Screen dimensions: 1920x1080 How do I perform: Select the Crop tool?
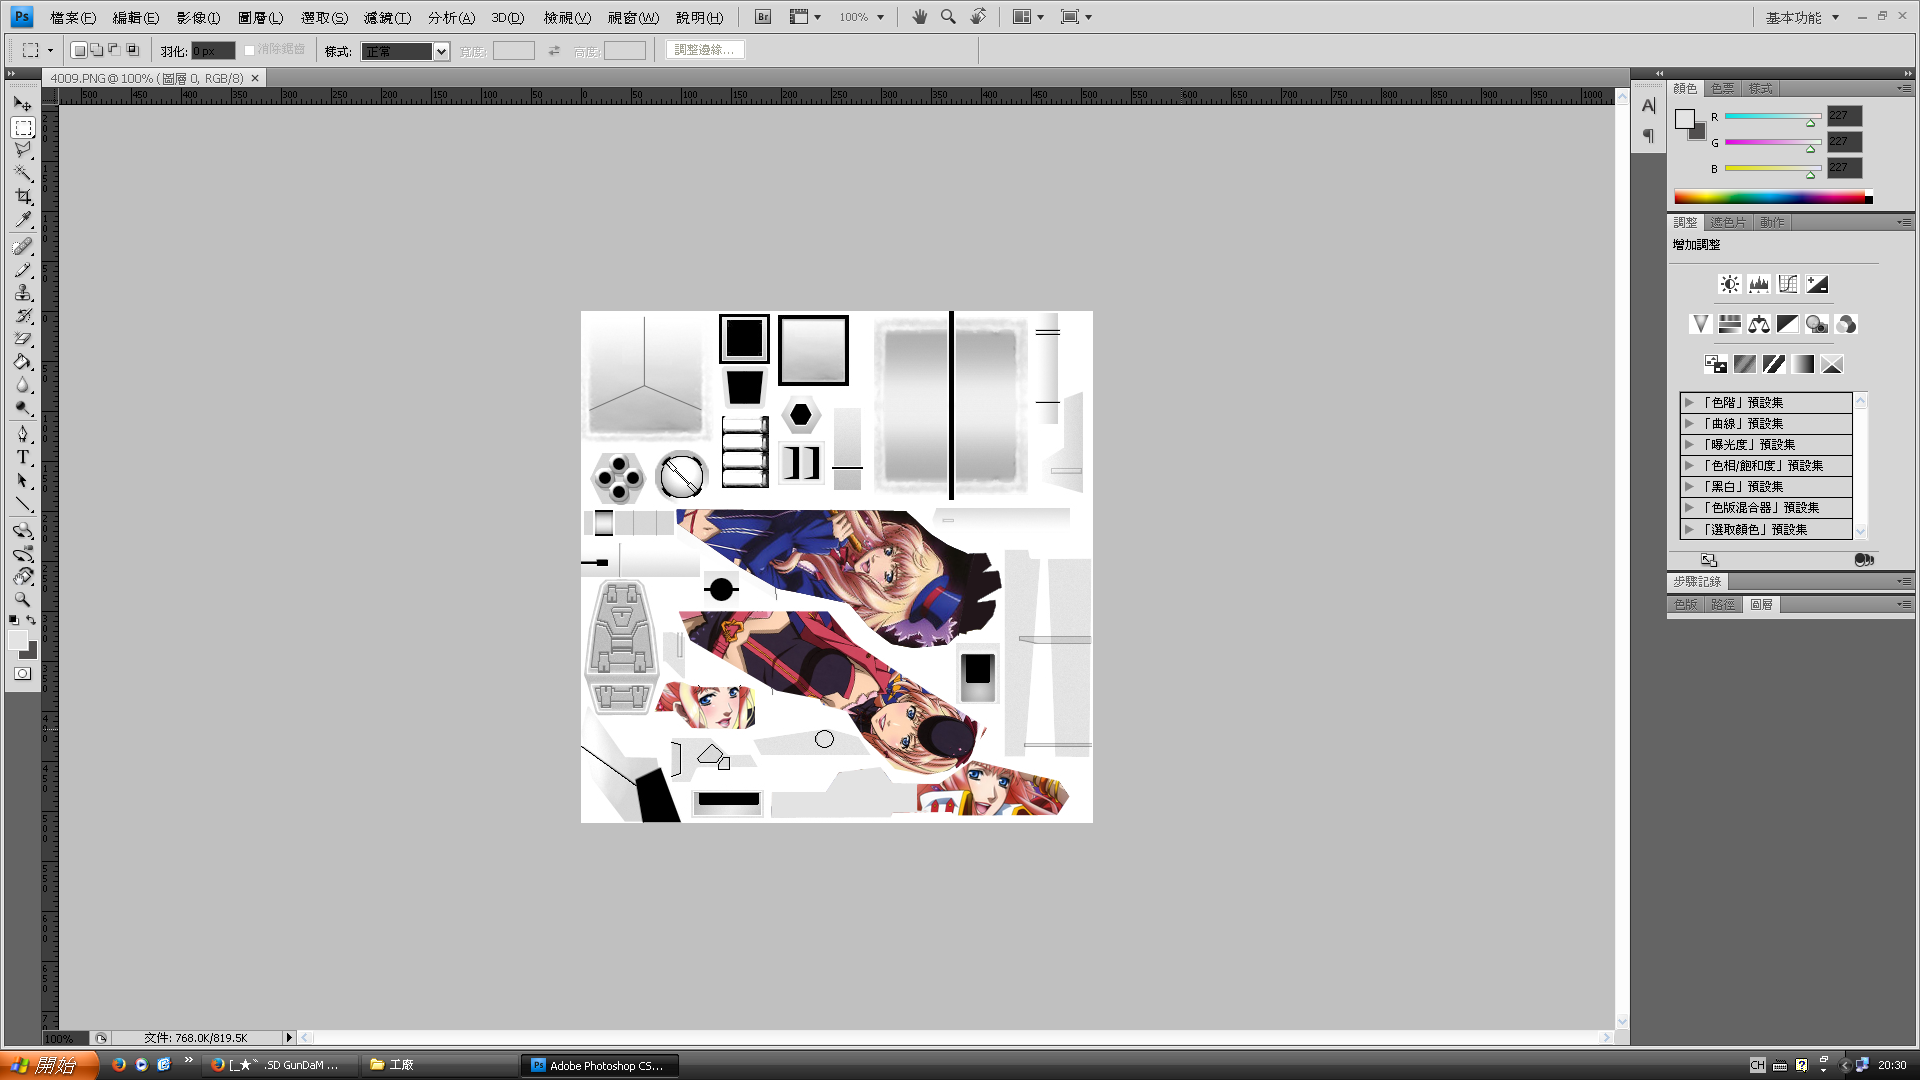point(23,197)
